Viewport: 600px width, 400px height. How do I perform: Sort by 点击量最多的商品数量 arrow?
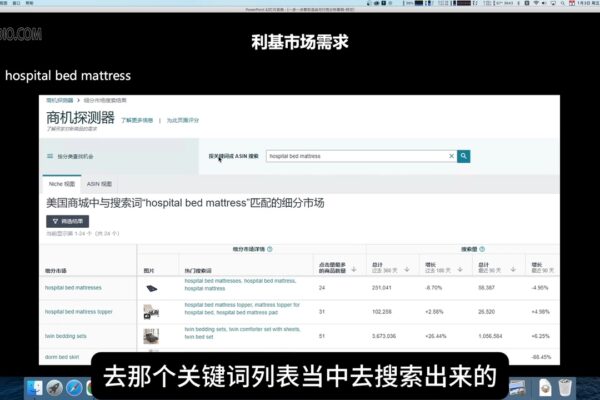pos(354,269)
